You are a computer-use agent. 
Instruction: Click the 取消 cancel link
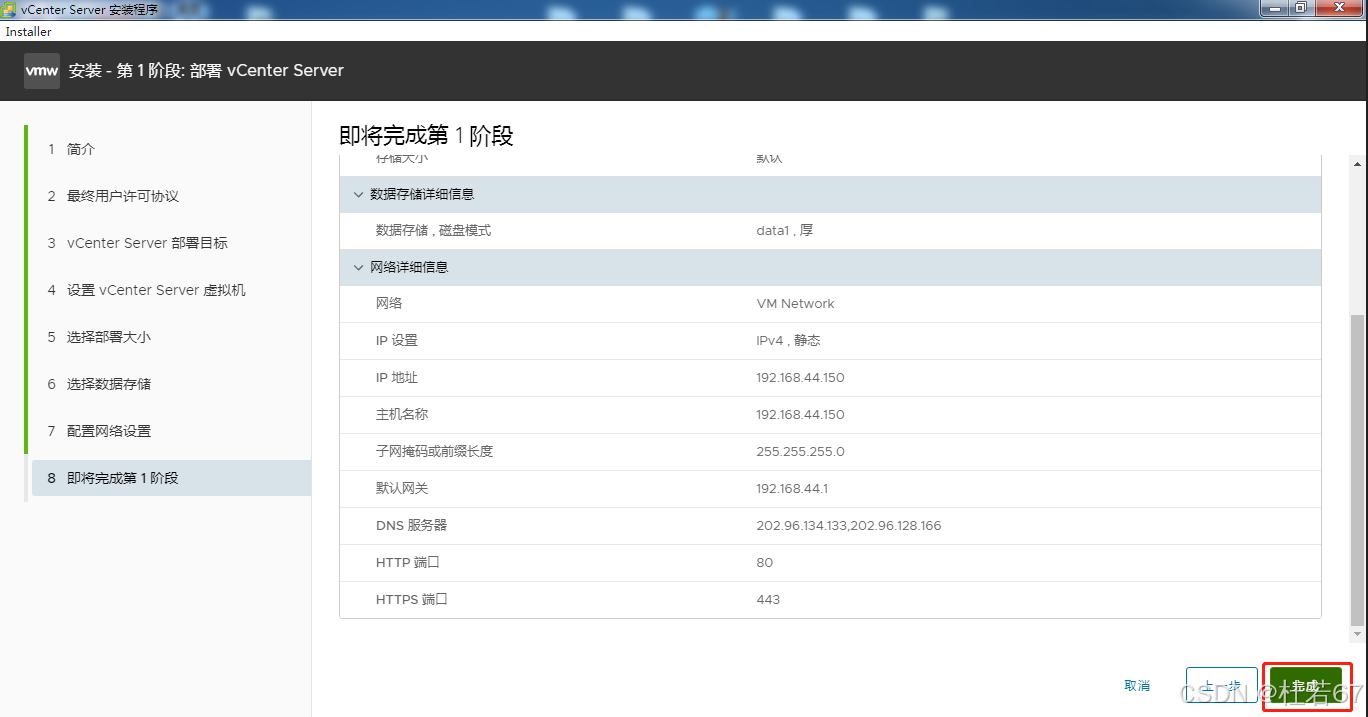[x=1137, y=686]
